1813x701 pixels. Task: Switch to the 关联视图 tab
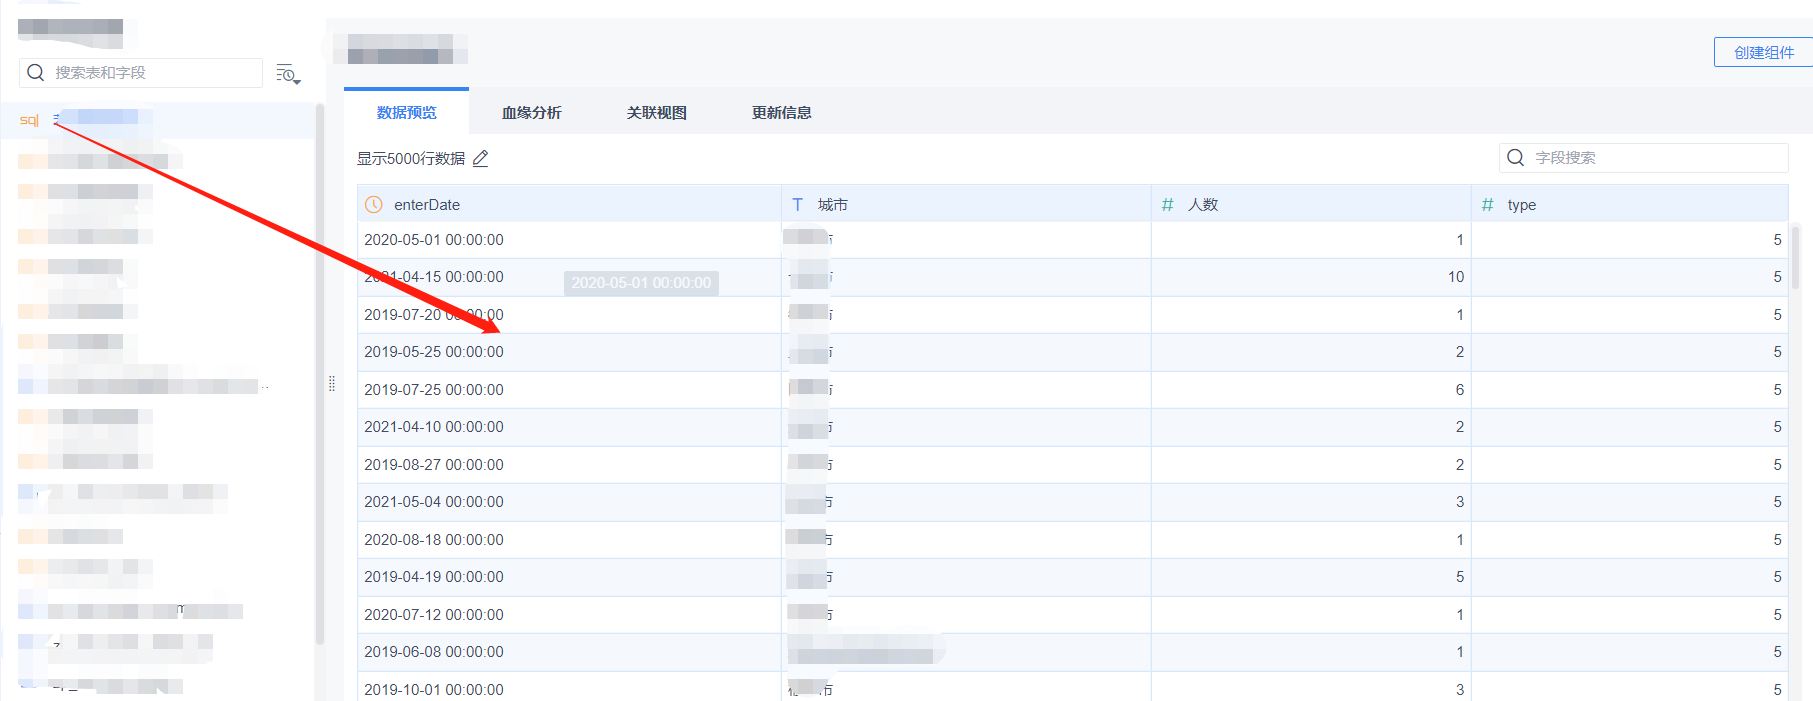656,112
